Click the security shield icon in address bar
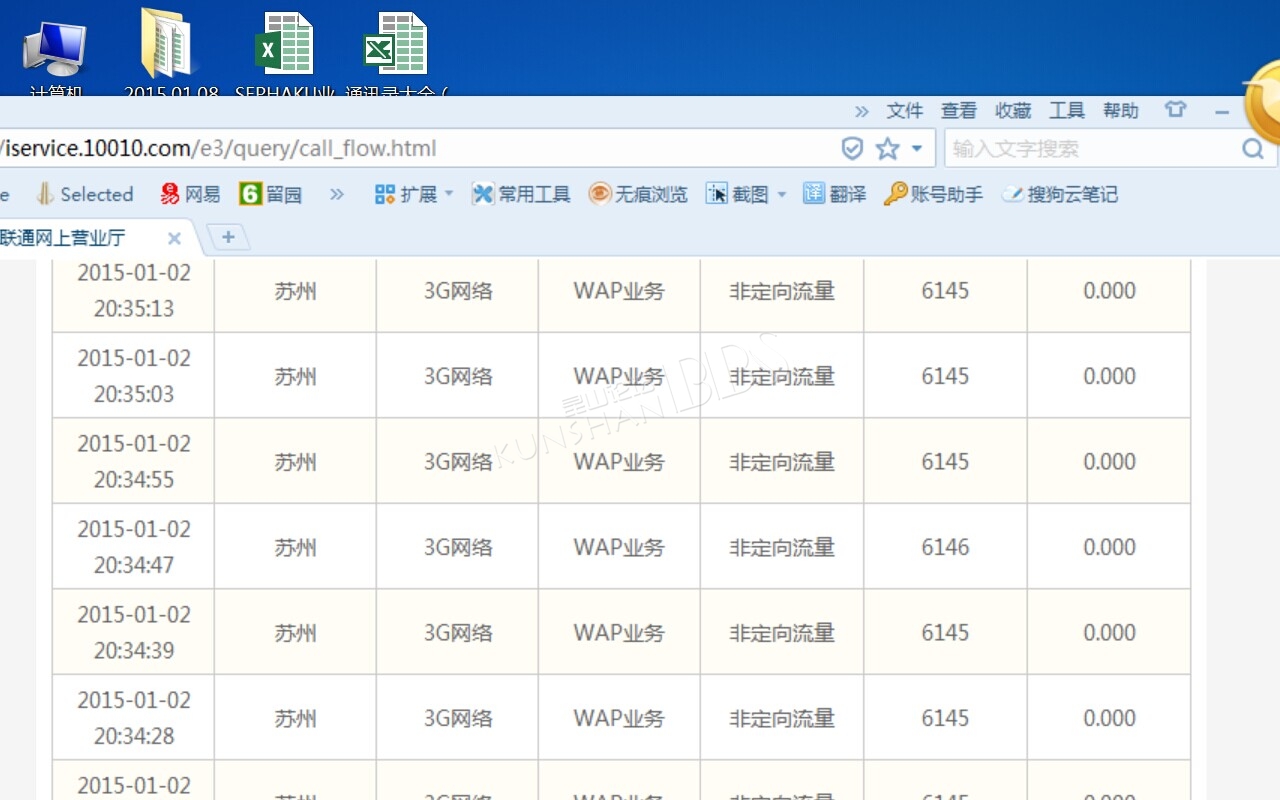Screen dimensions: 1280x800 pos(852,149)
